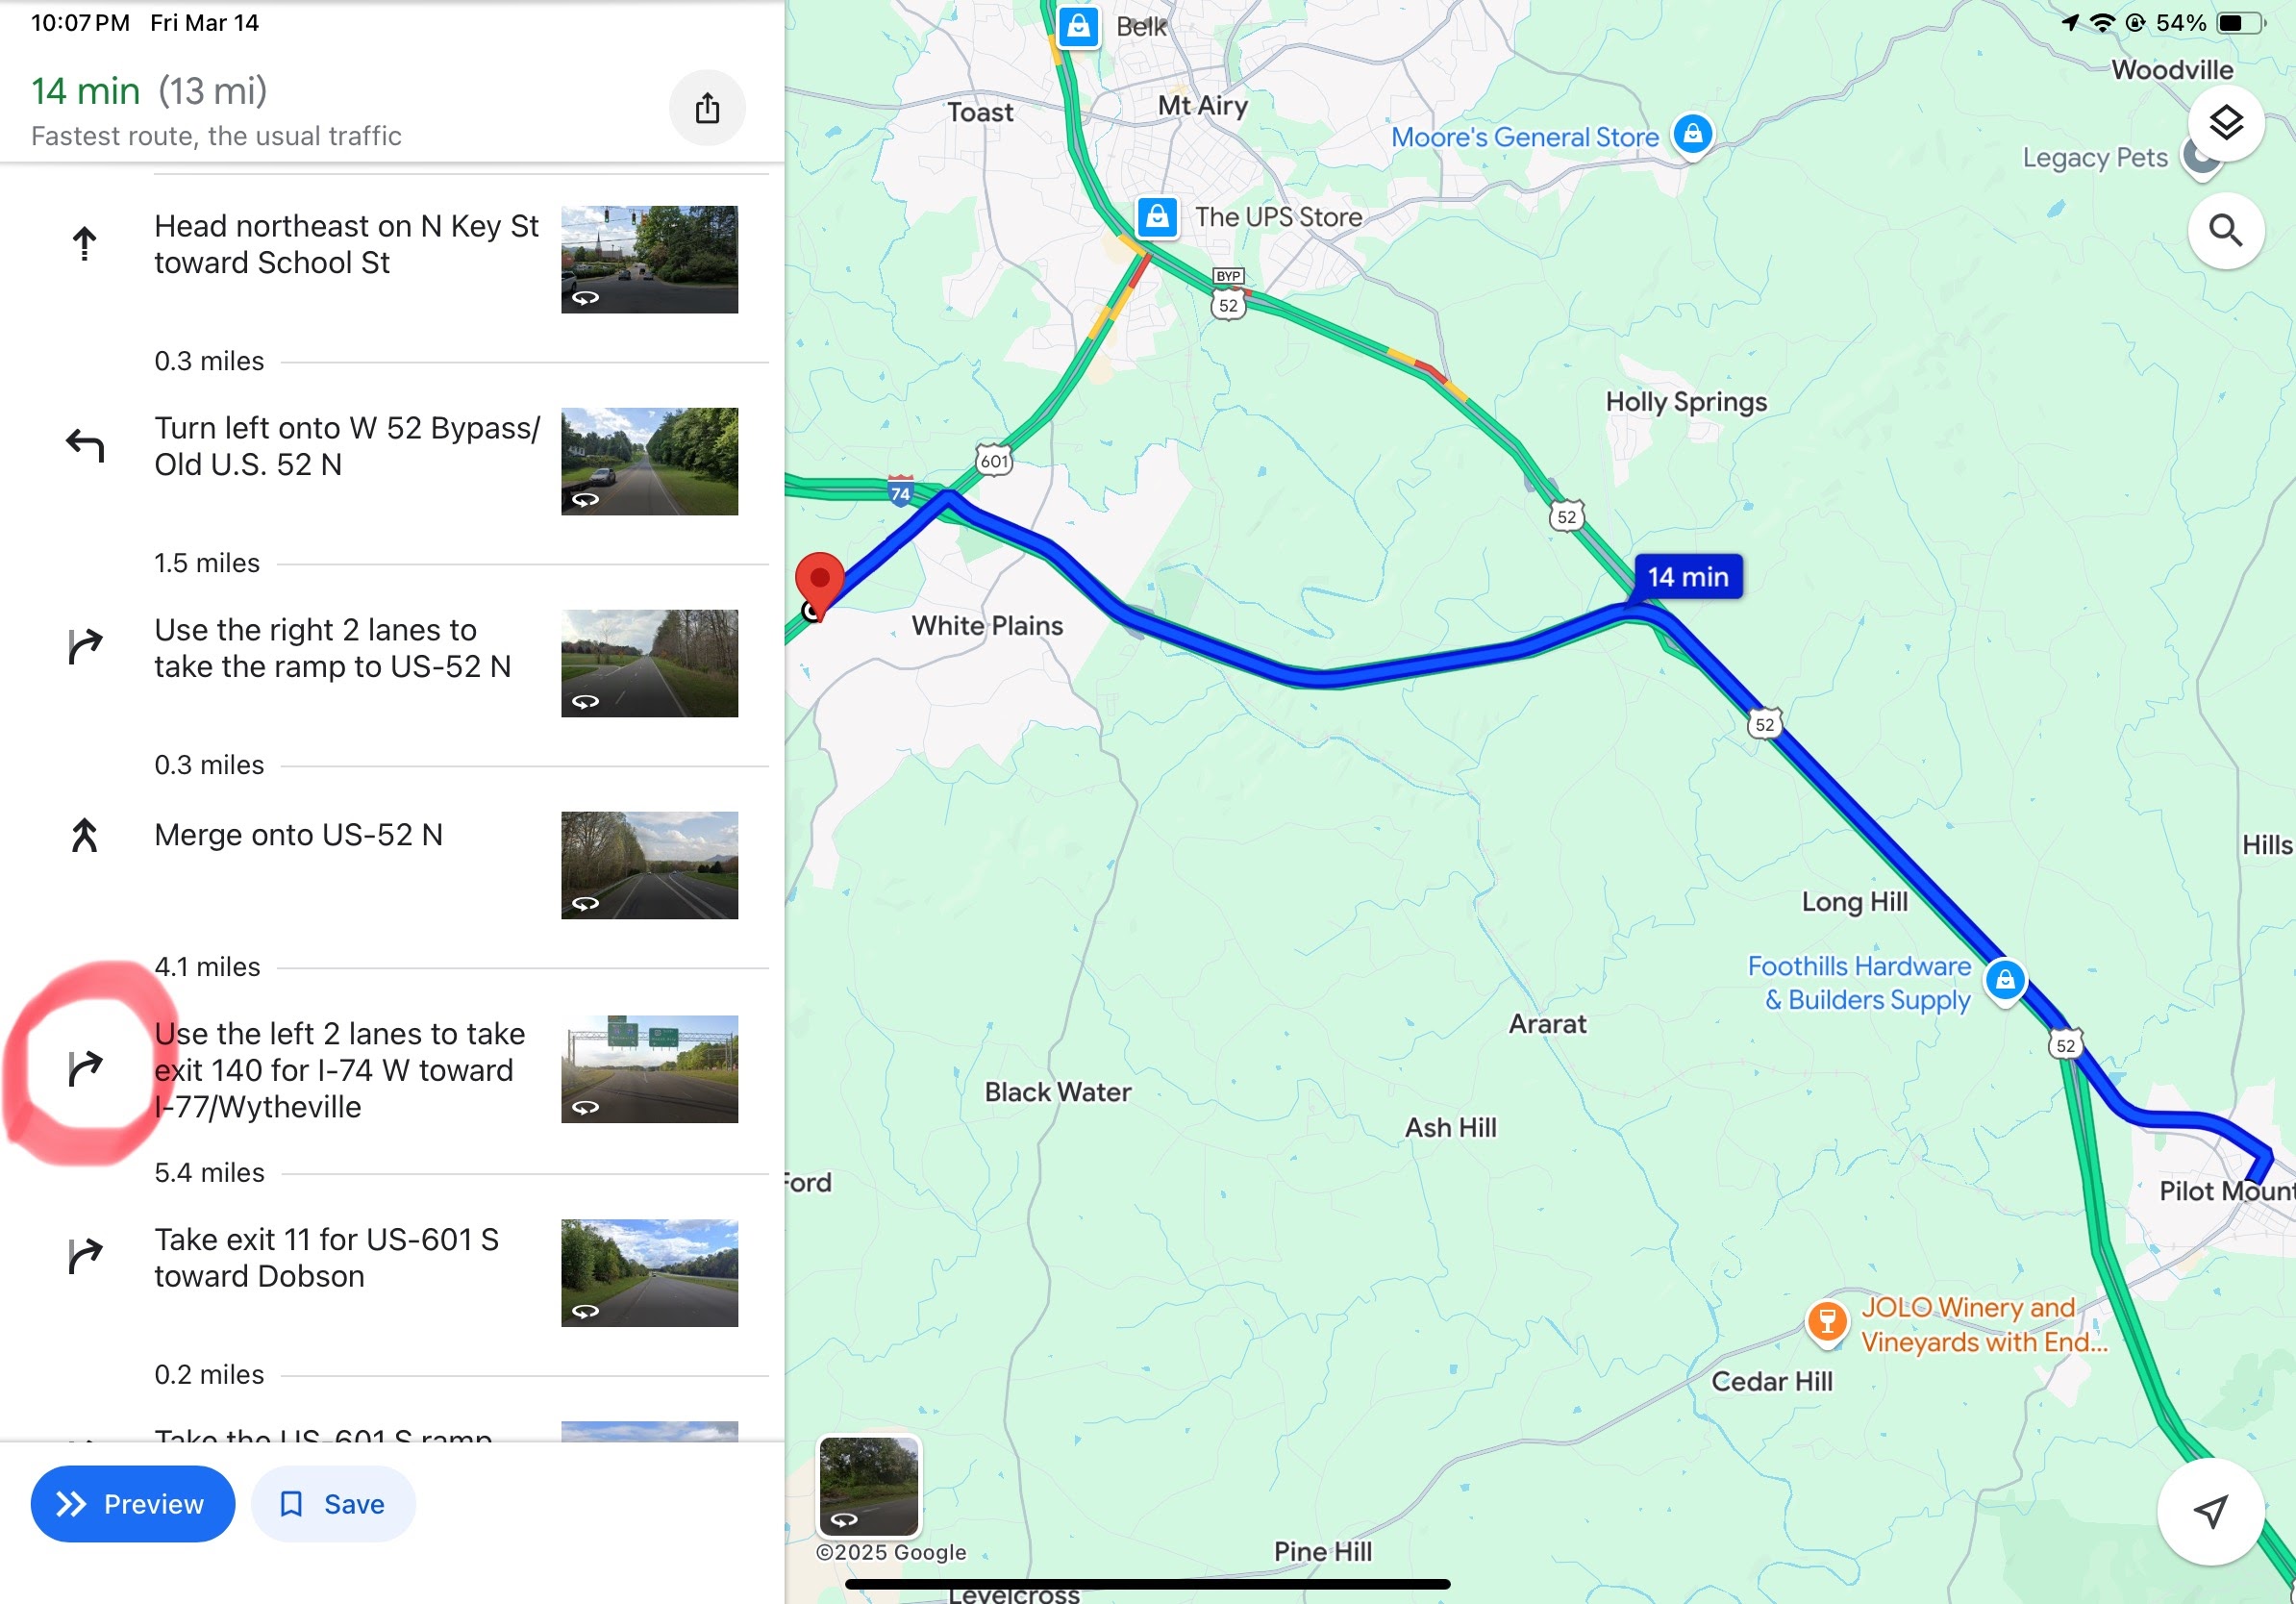The height and width of the screenshot is (1604, 2296).
Task: Open Street View thumbnail on map corner
Action: point(868,1485)
